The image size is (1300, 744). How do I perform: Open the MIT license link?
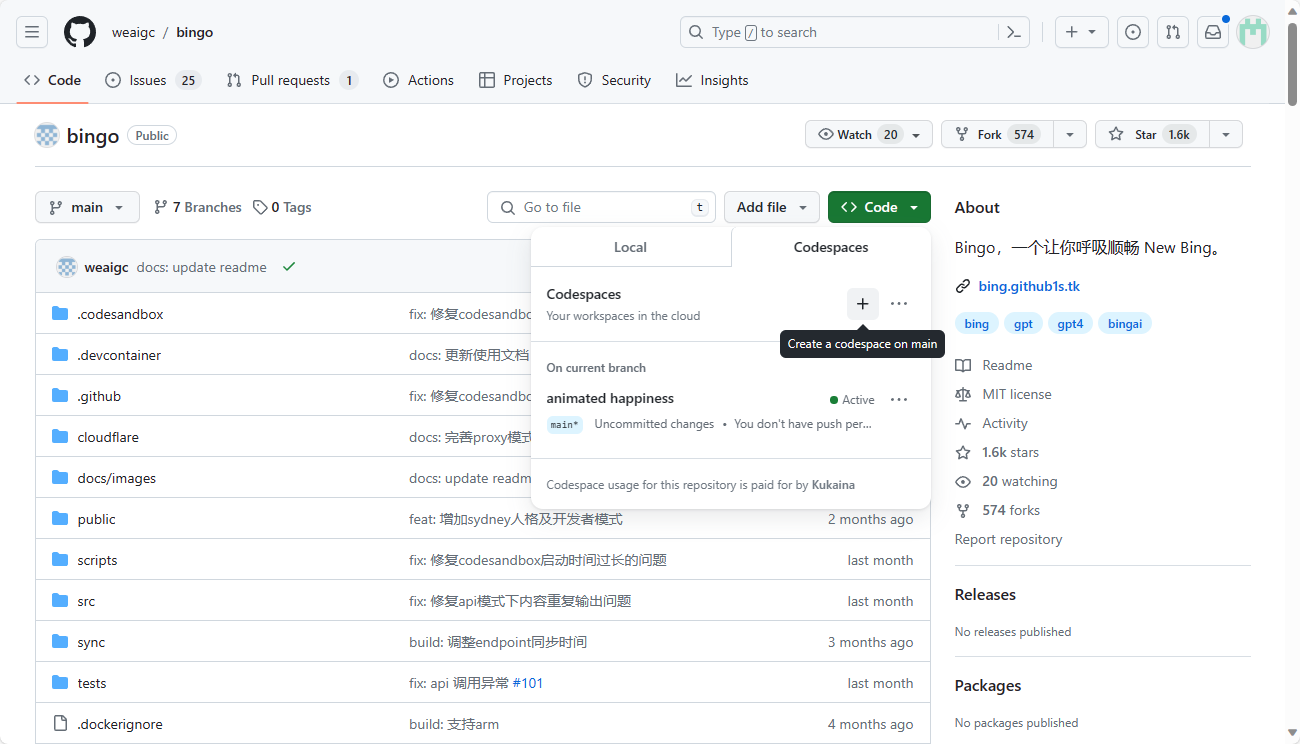coord(1017,394)
